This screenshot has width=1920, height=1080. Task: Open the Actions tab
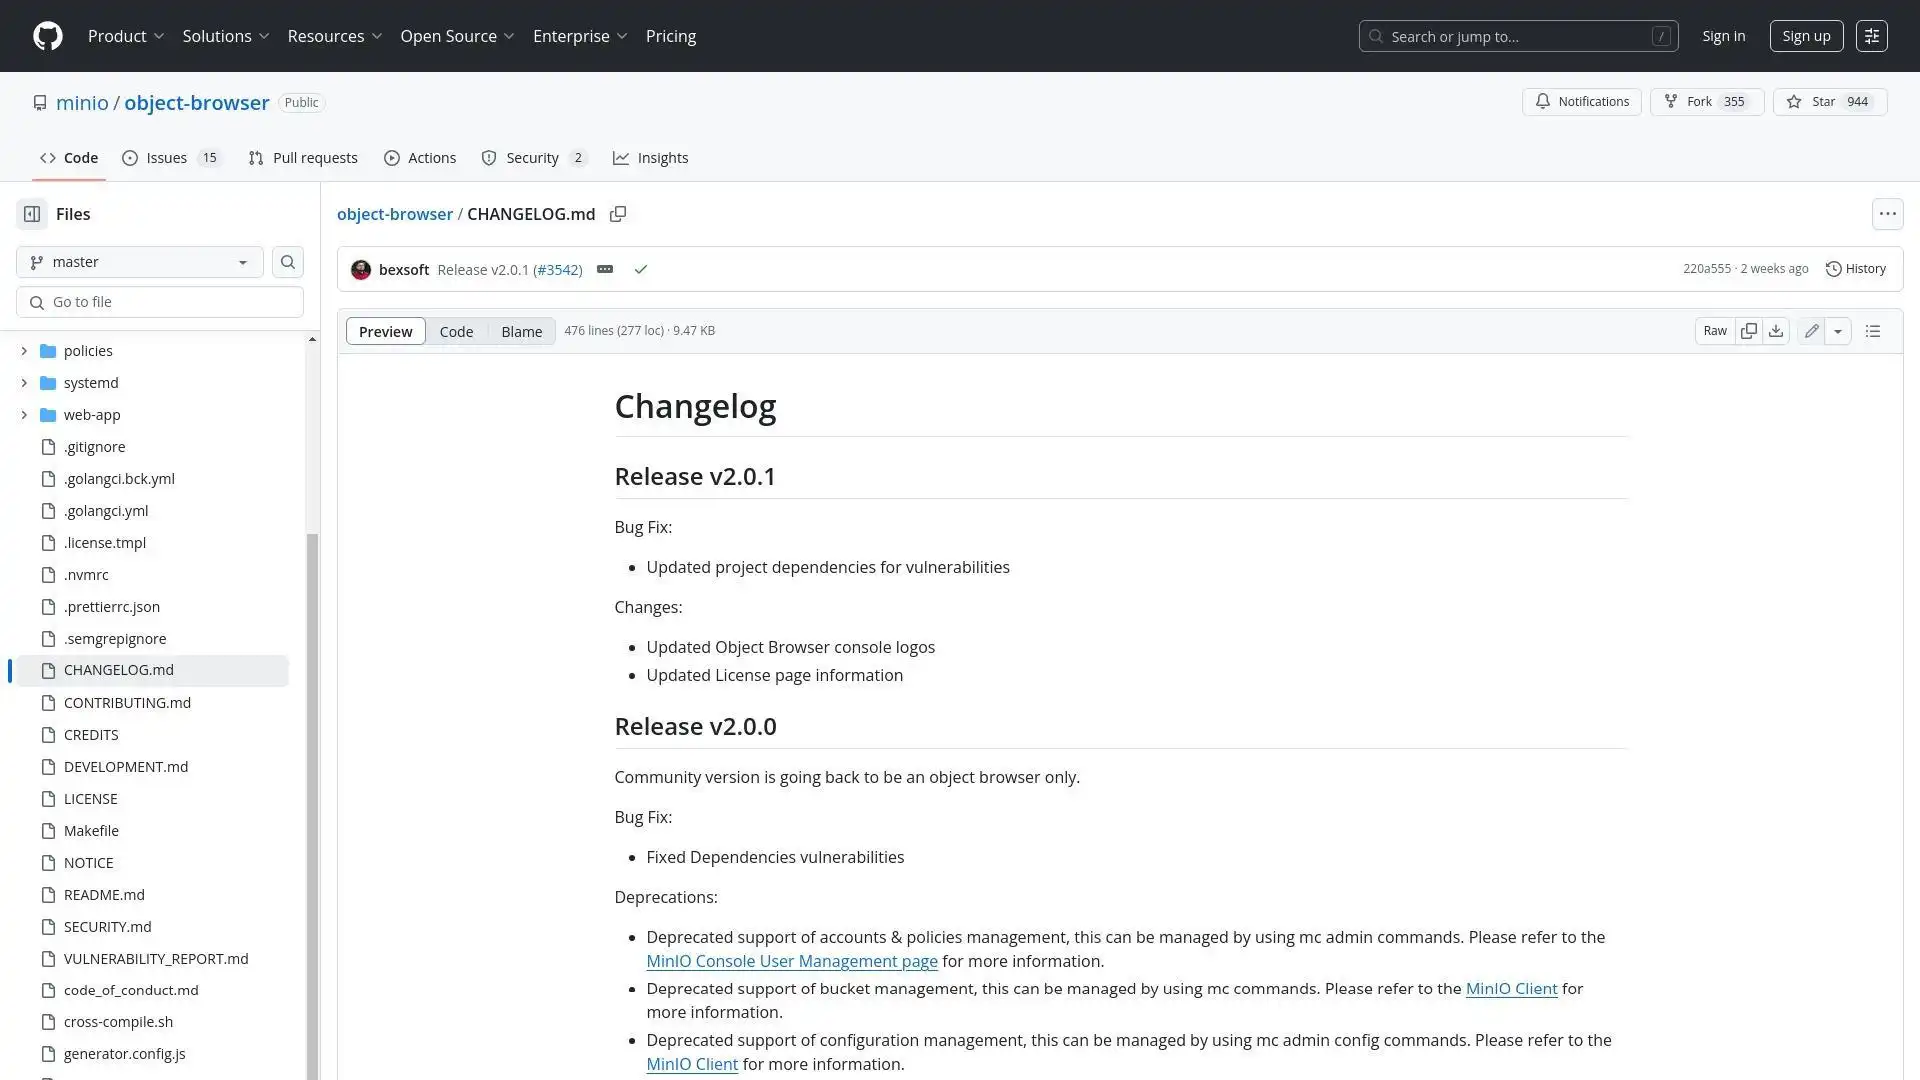click(x=420, y=158)
